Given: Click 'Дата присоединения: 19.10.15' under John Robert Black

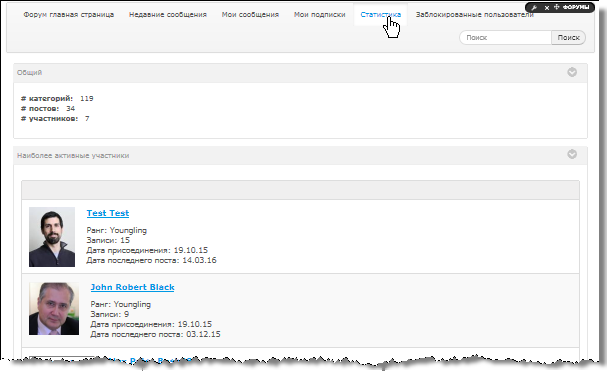Looking at the screenshot, I should [x=151, y=324].
